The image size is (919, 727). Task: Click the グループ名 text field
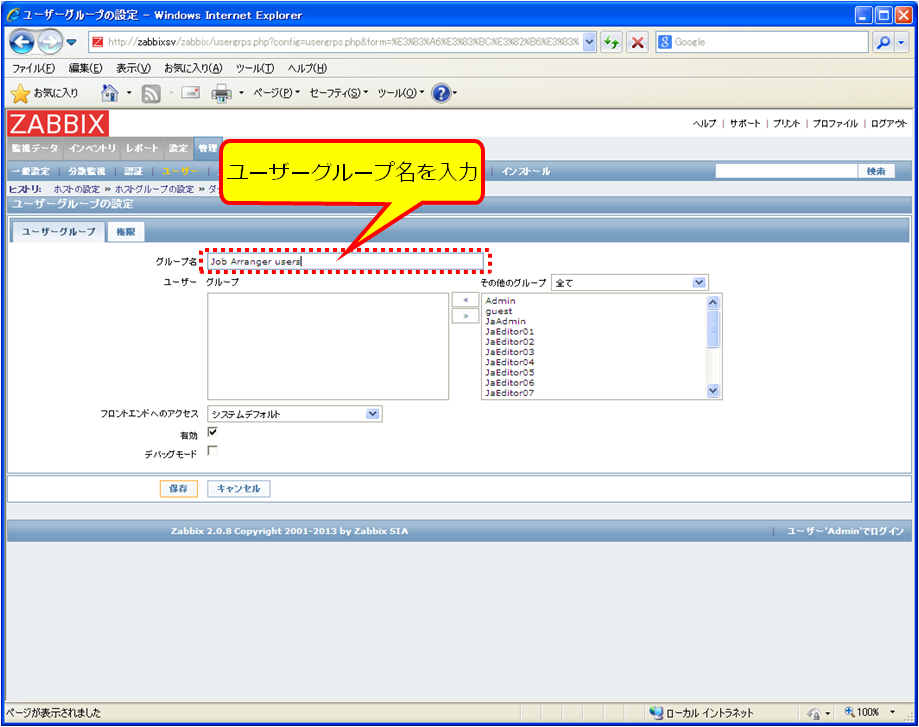pos(346,261)
